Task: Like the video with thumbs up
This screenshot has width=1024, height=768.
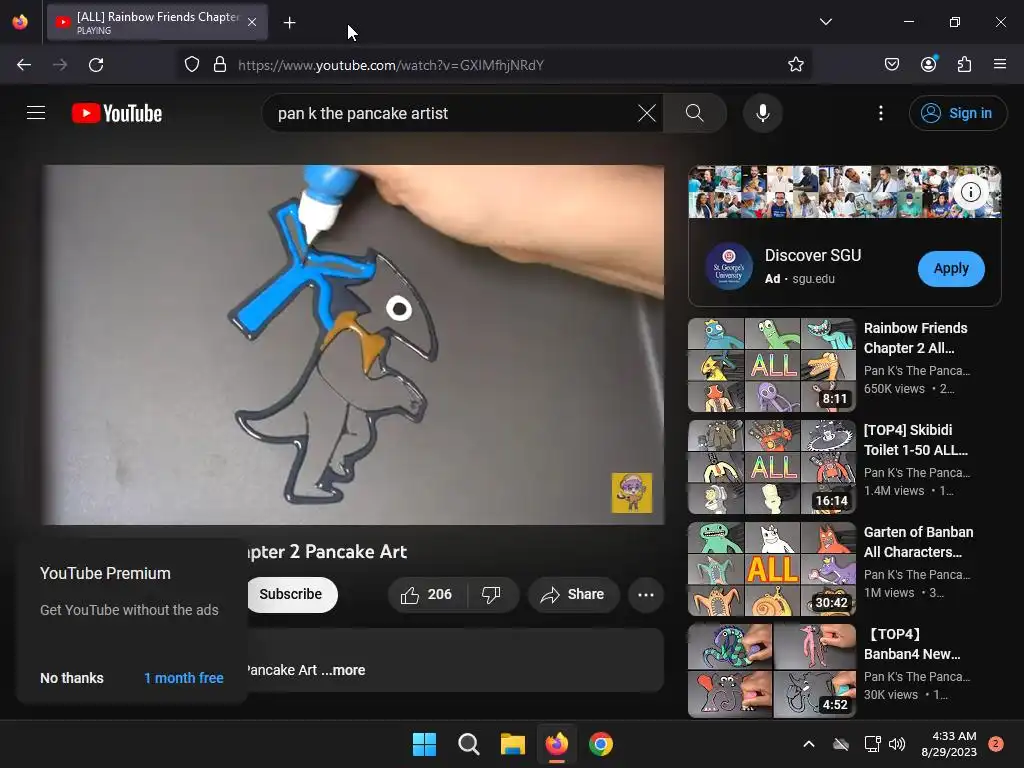Action: pyautogui.click(x=427, y=594)
